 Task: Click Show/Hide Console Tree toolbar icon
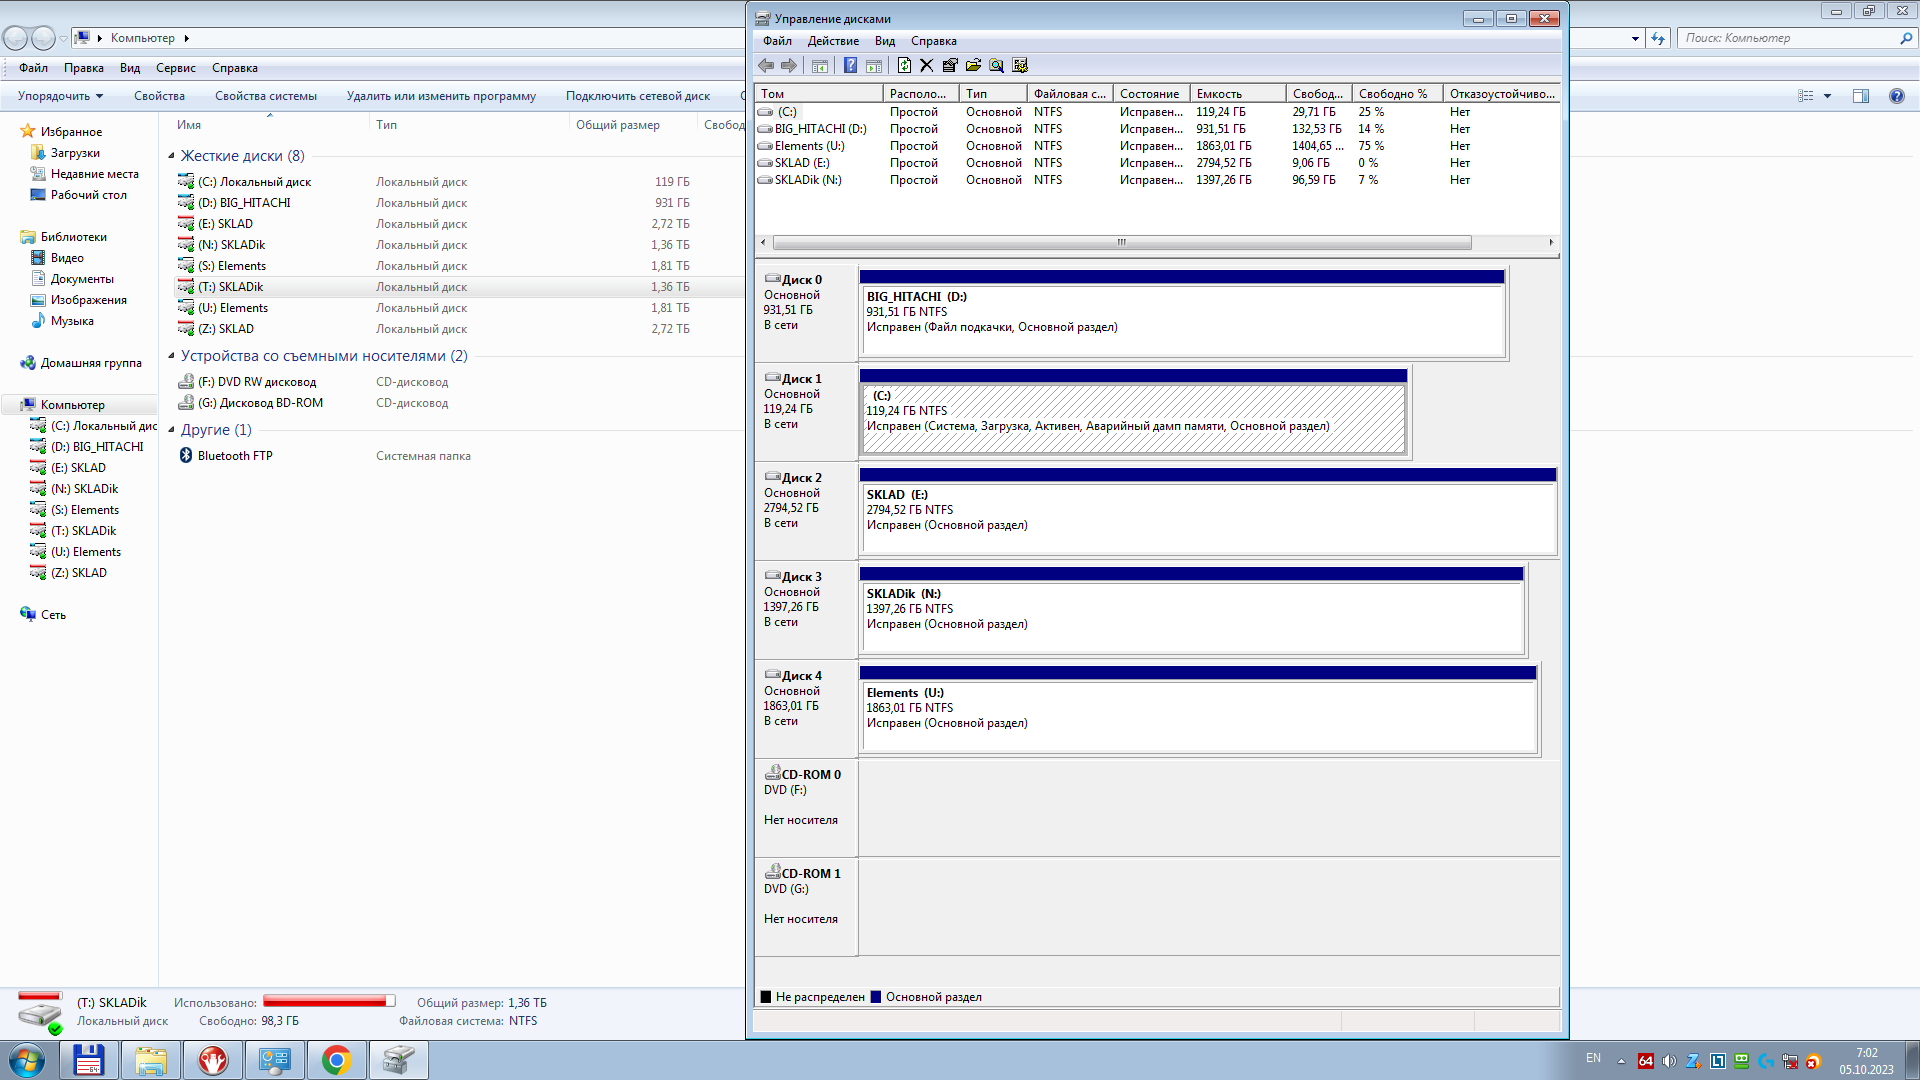click(820, 66)
